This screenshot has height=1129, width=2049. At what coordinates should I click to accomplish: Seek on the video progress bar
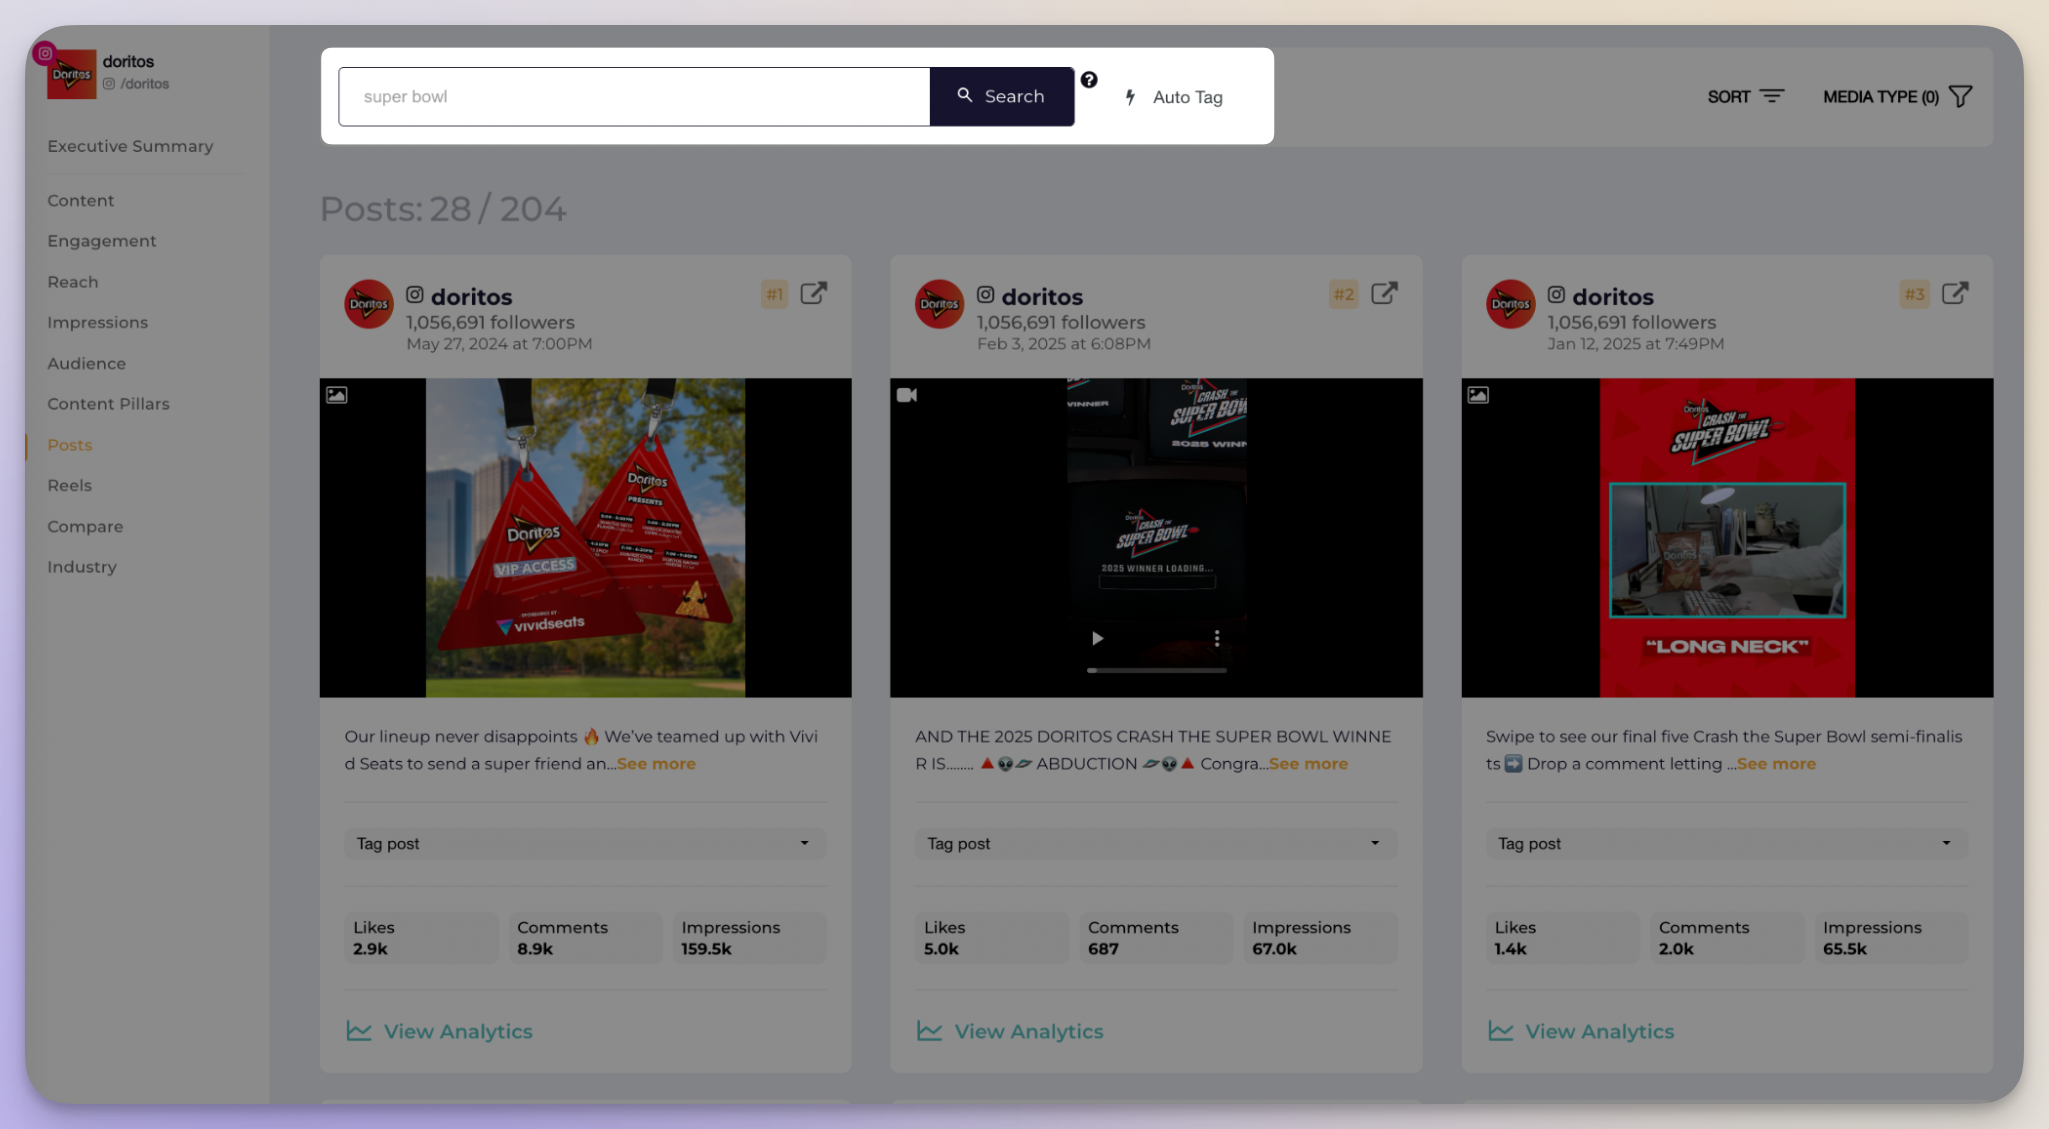coord(1157,670)
